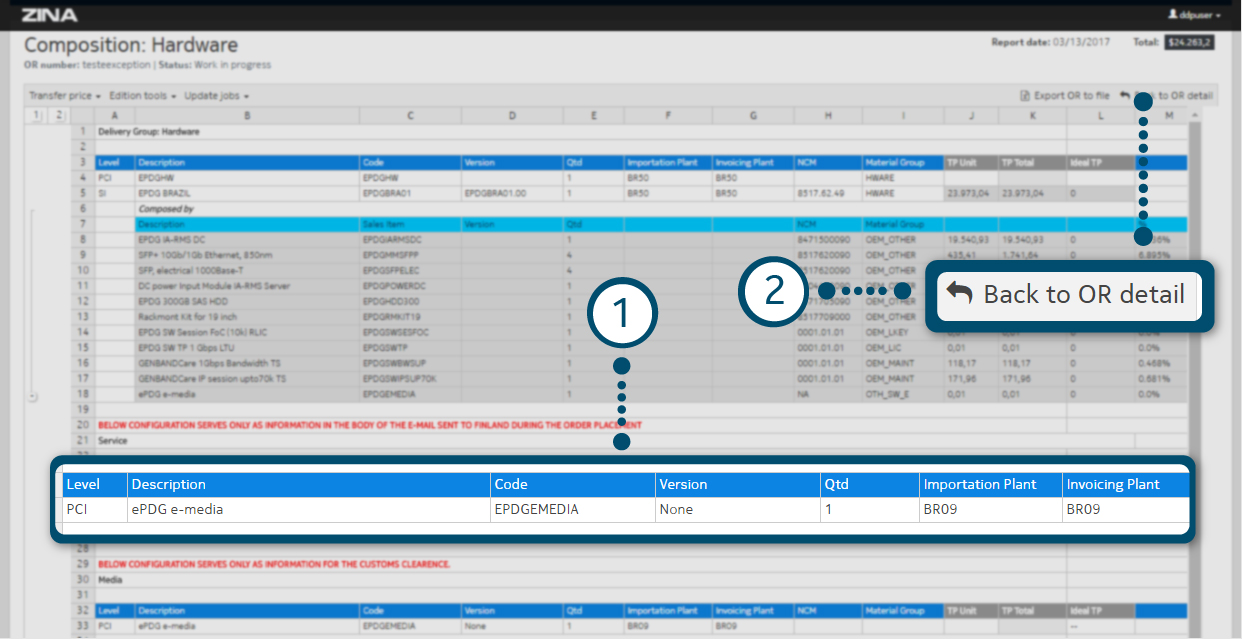Viewport: 1242px width, 639px height.
Task: Collapse the grouped rows with minus button
Action: (33, 396)
